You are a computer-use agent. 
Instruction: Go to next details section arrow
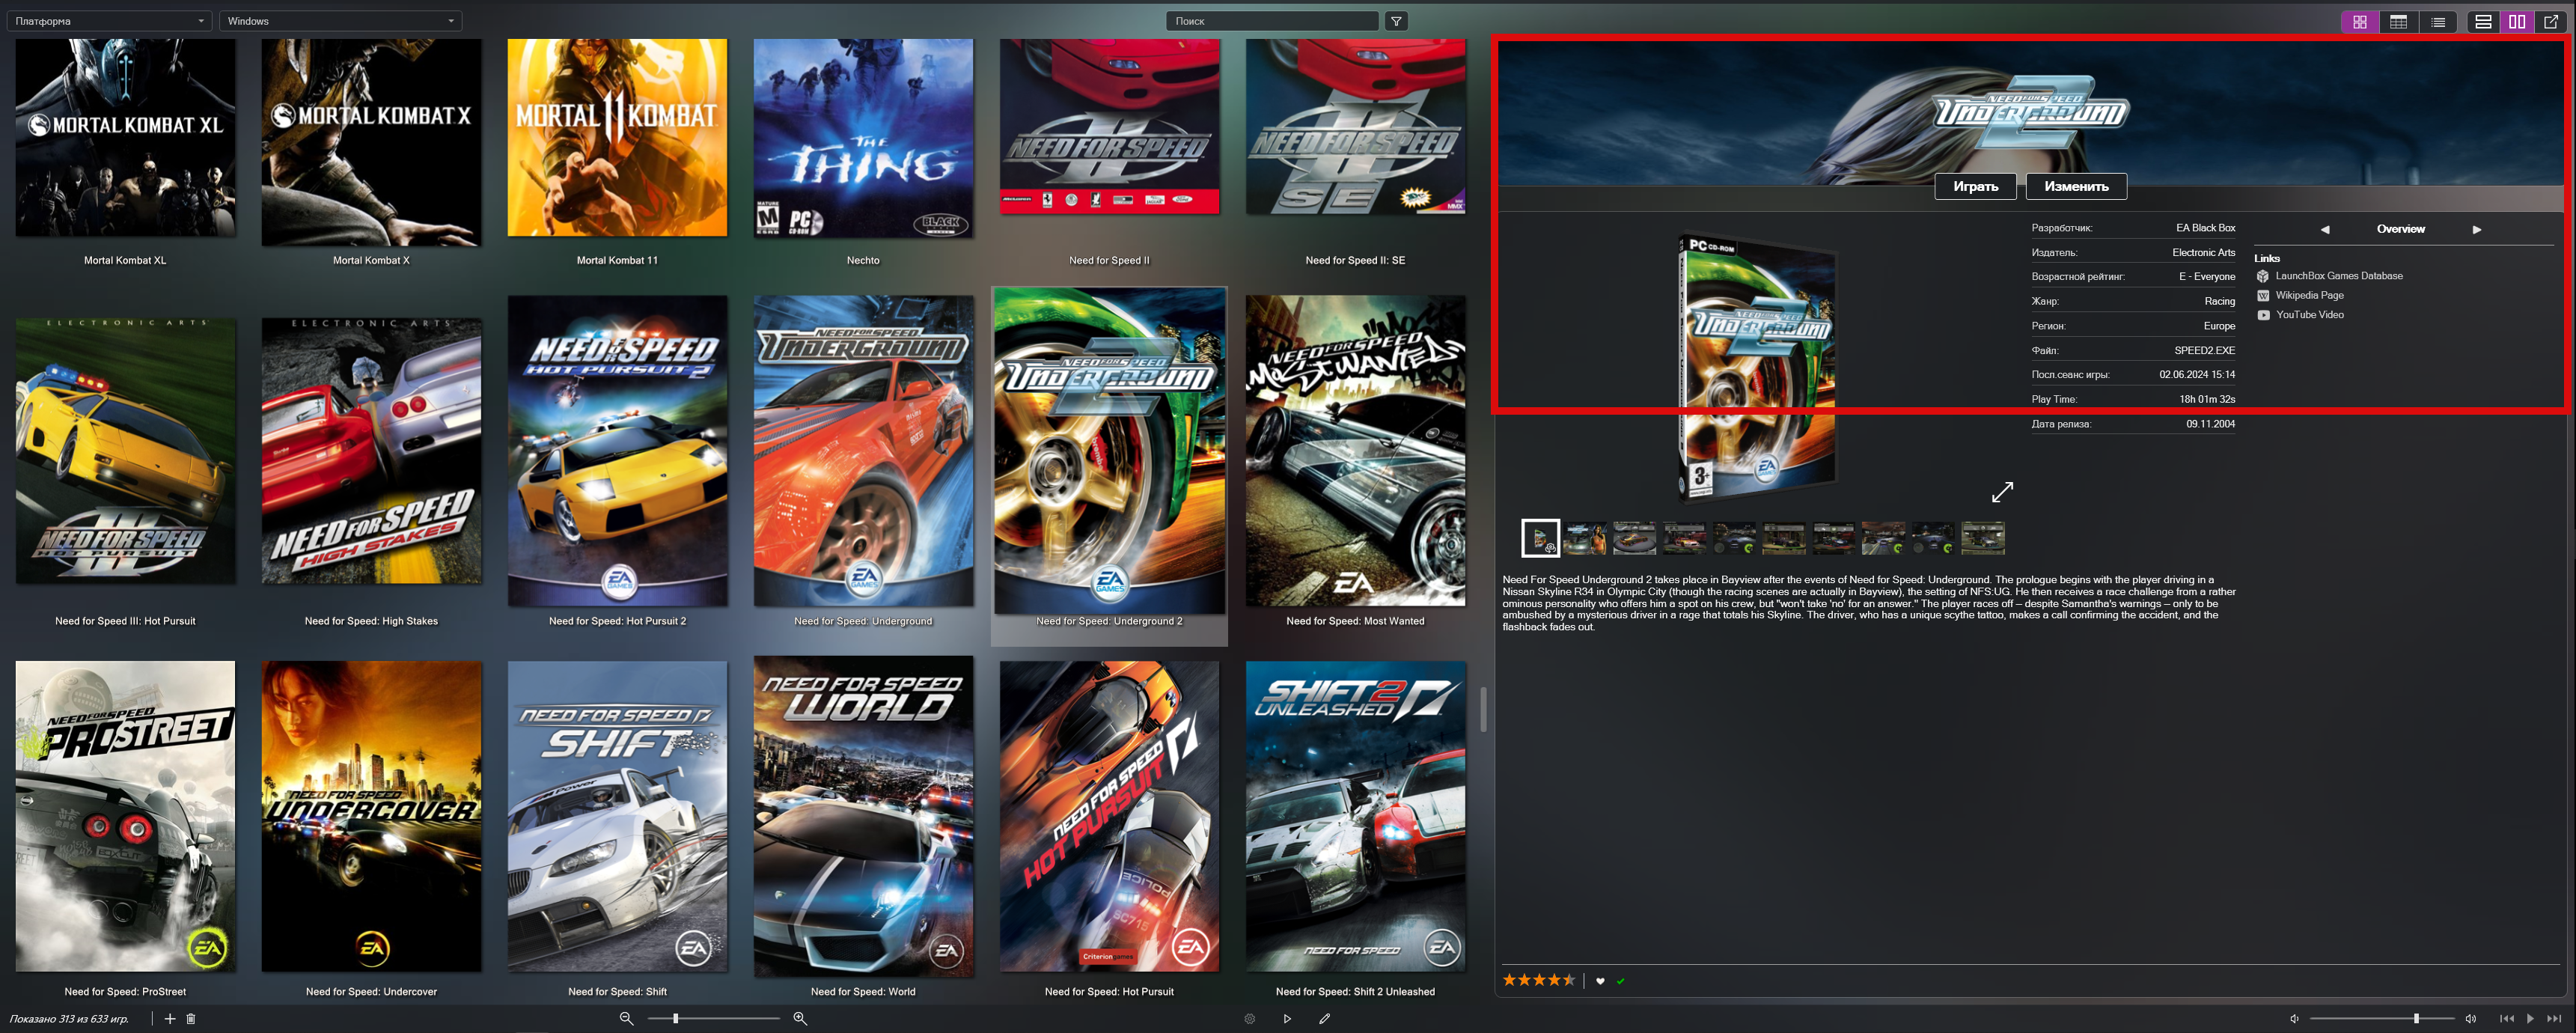pyautogui.click(x=2477, y=229)
